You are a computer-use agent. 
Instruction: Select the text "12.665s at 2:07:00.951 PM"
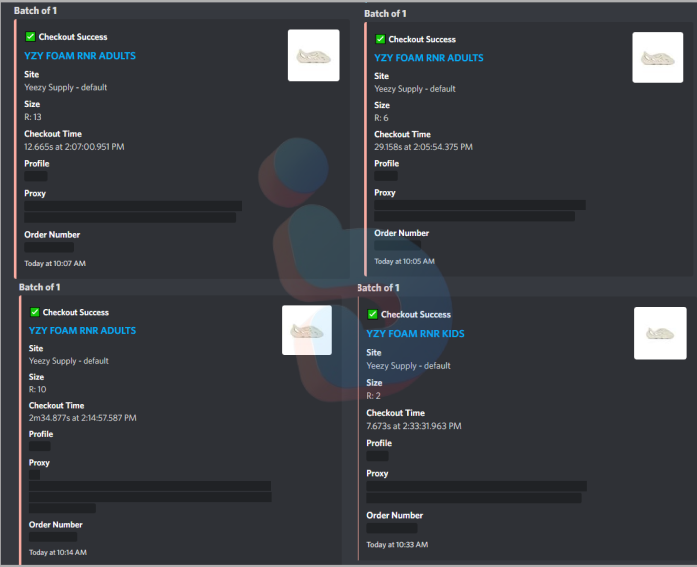pyautogui.click(x=74, y=147)
